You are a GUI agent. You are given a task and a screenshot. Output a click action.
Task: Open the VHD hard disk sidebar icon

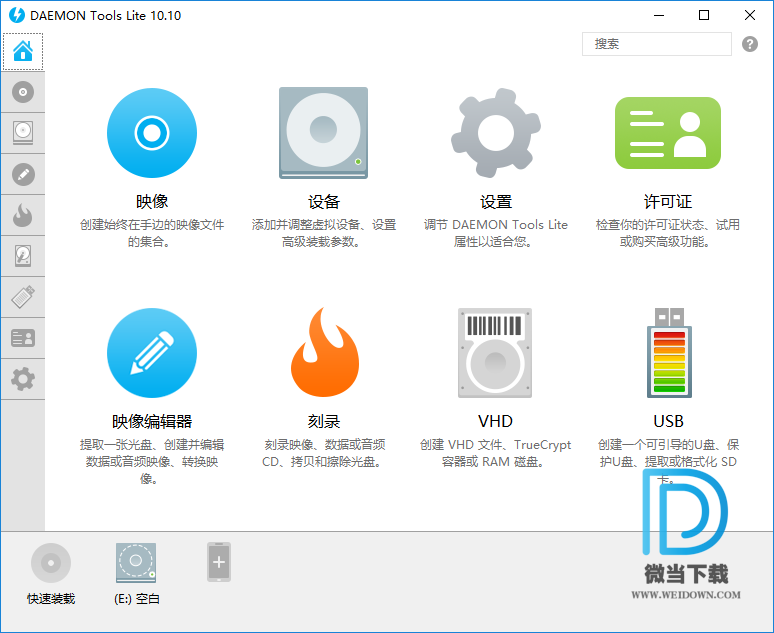23,256
